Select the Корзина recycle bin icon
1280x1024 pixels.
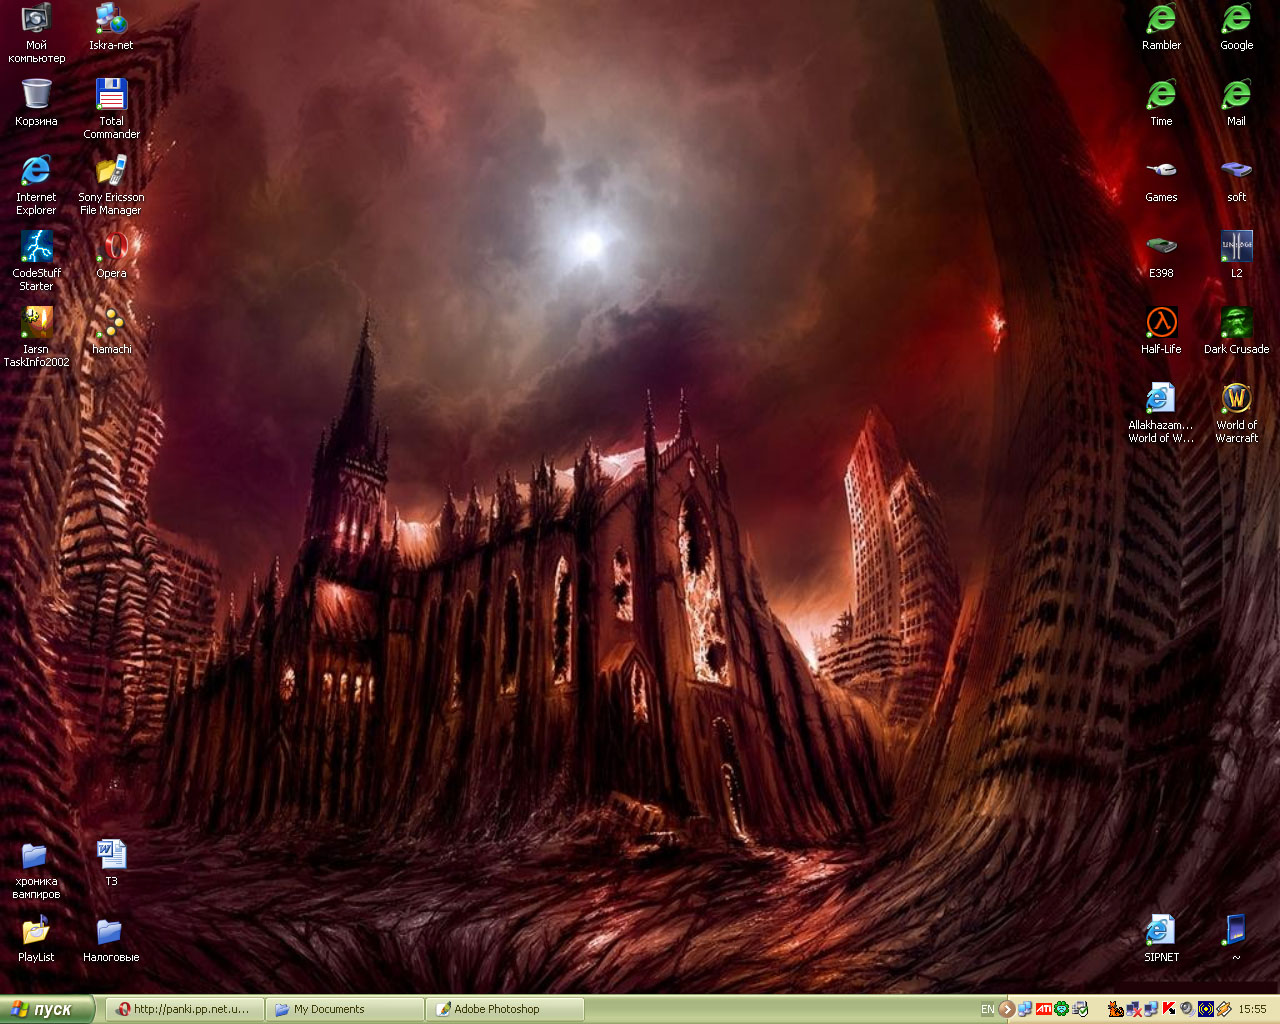(x=36, y=104)
